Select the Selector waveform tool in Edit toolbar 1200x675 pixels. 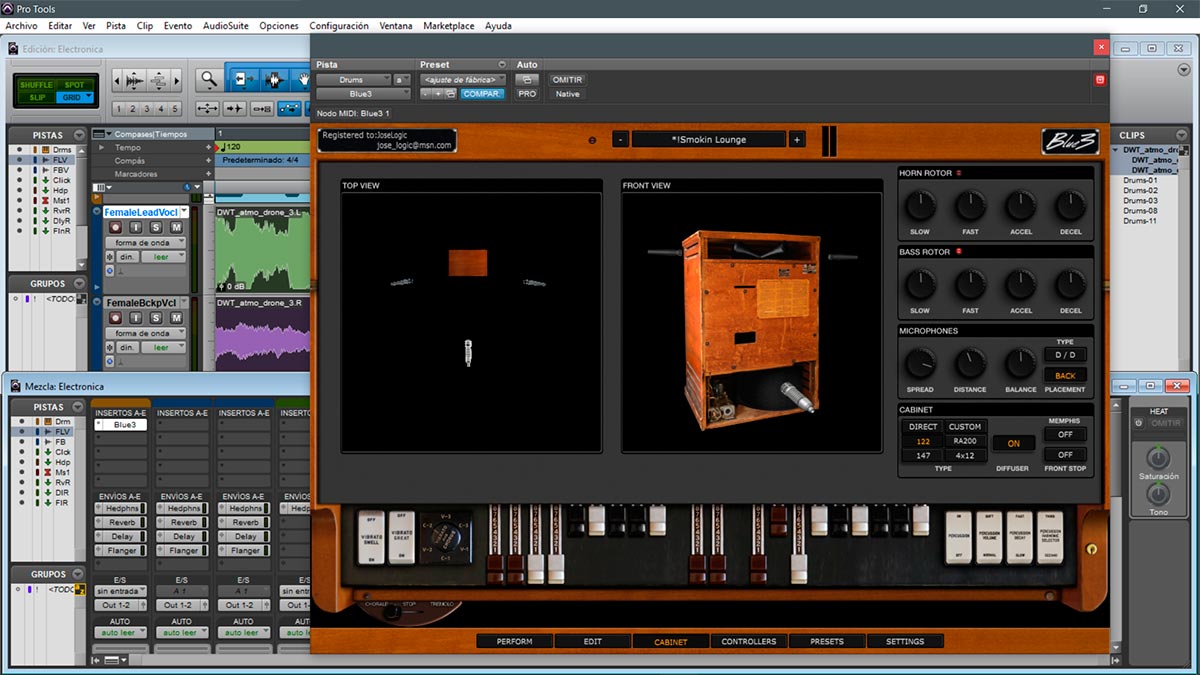[273, 80]
